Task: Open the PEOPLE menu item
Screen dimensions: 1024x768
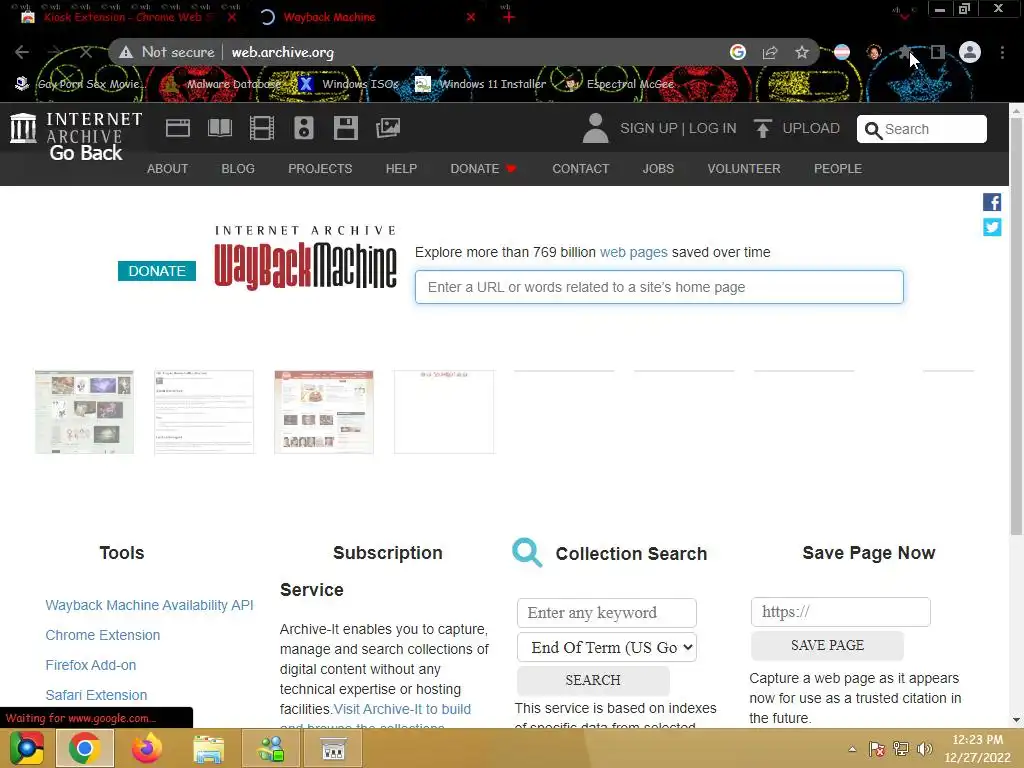Action: (838, 168)
